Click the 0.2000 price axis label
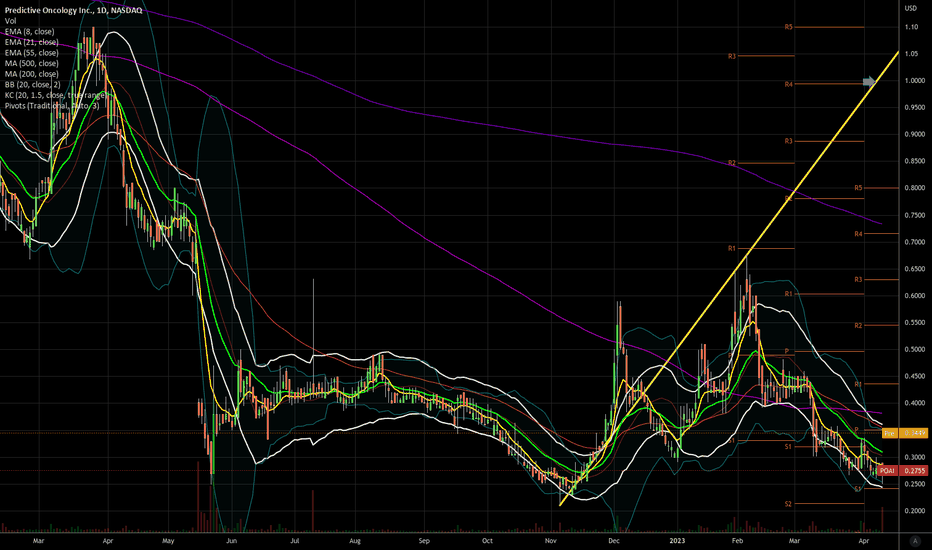 tap(915, 511)
